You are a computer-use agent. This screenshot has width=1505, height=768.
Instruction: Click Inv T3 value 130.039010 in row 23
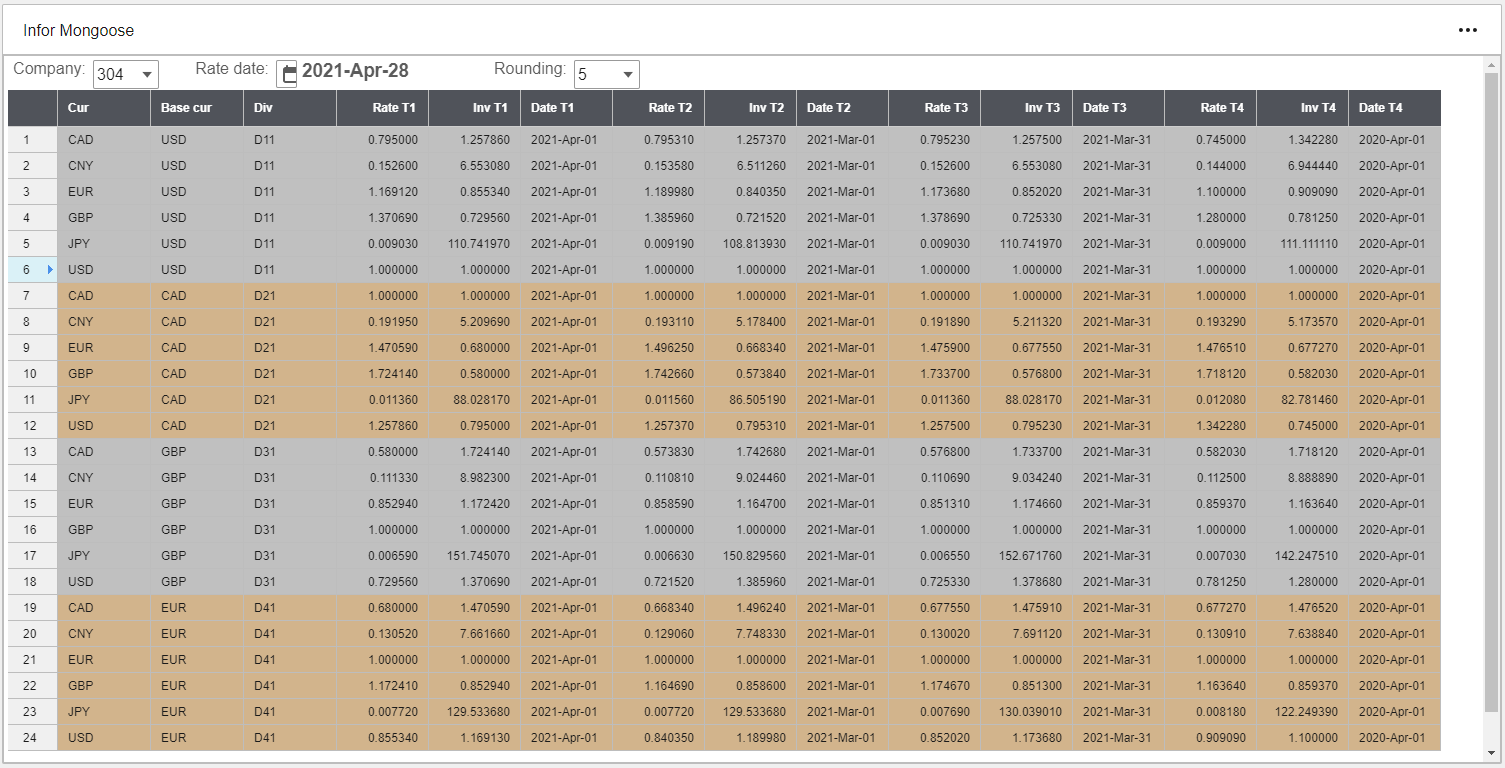point(1027,711)
